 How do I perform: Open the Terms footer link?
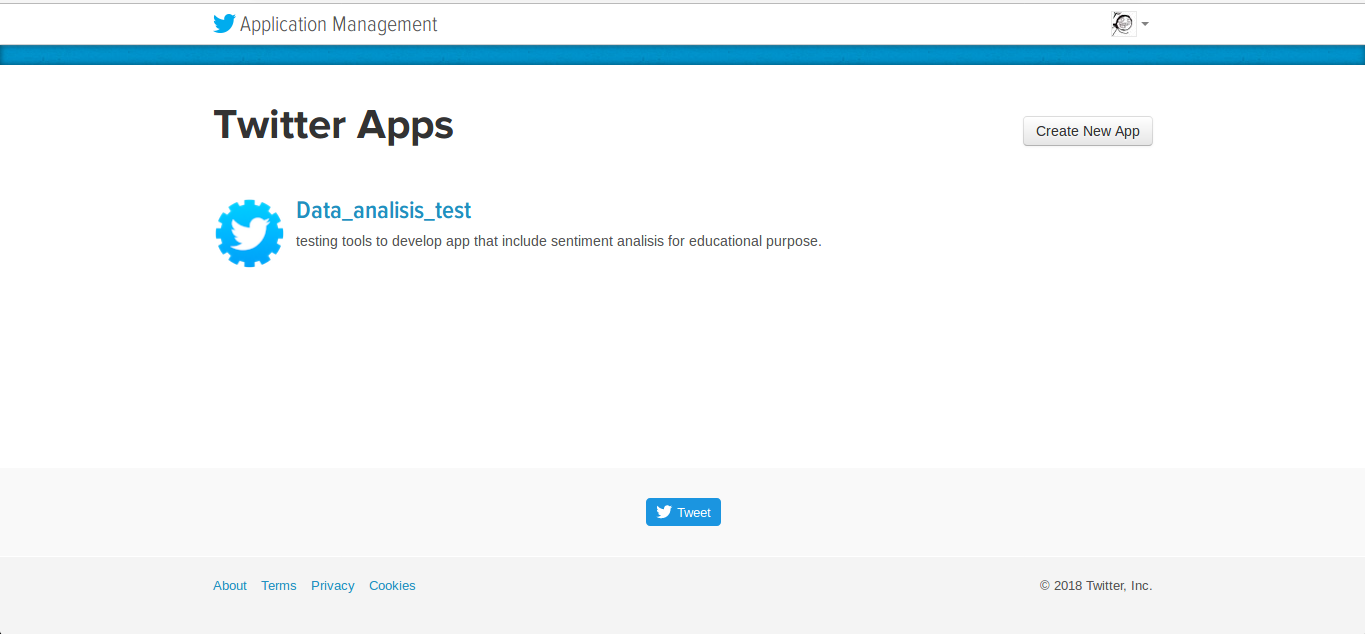click(279, 586)
